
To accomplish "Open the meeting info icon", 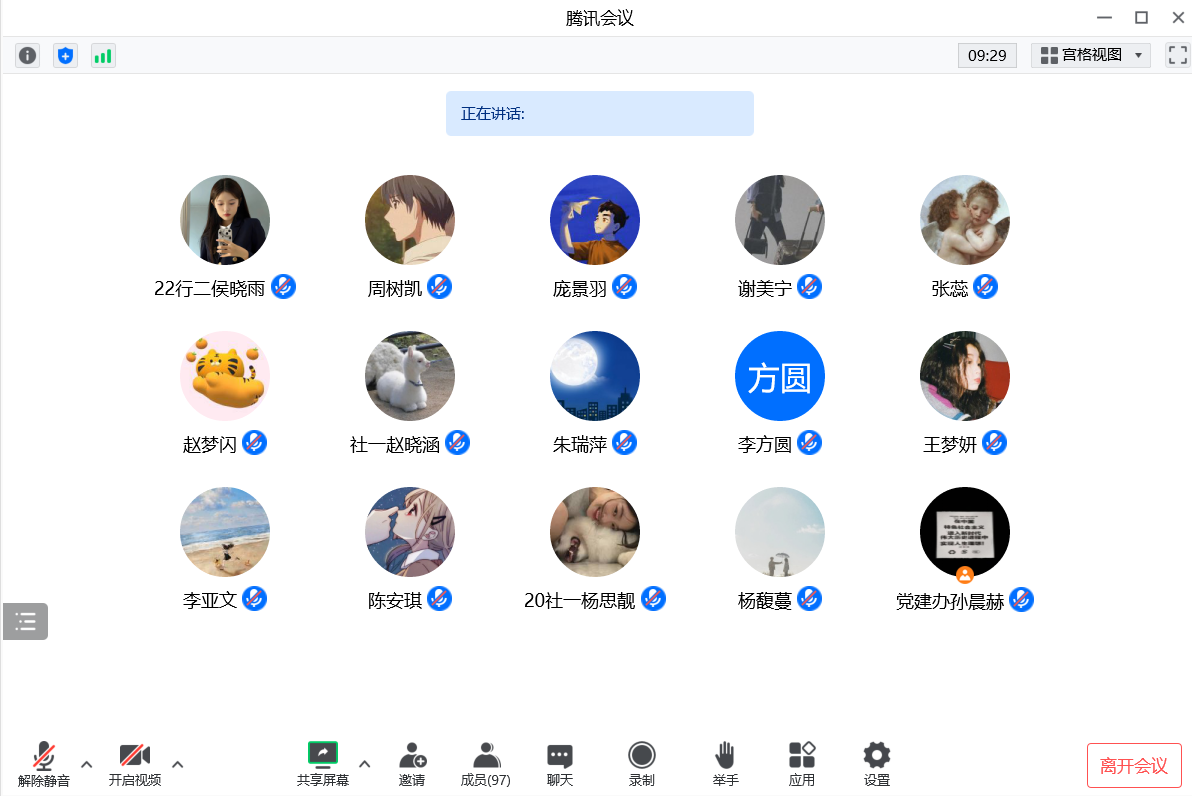I will (28, 56).
